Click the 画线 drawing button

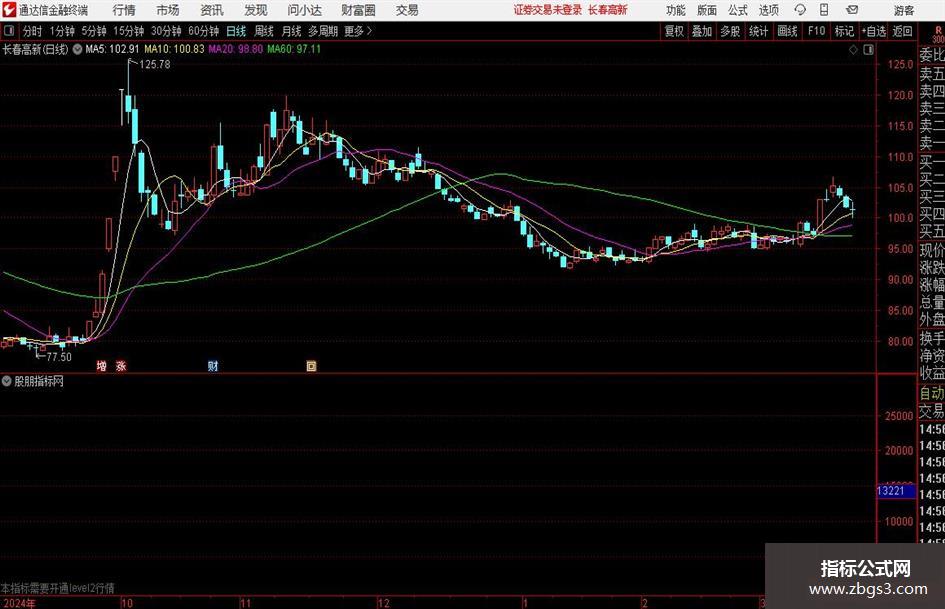coord(787,31)
